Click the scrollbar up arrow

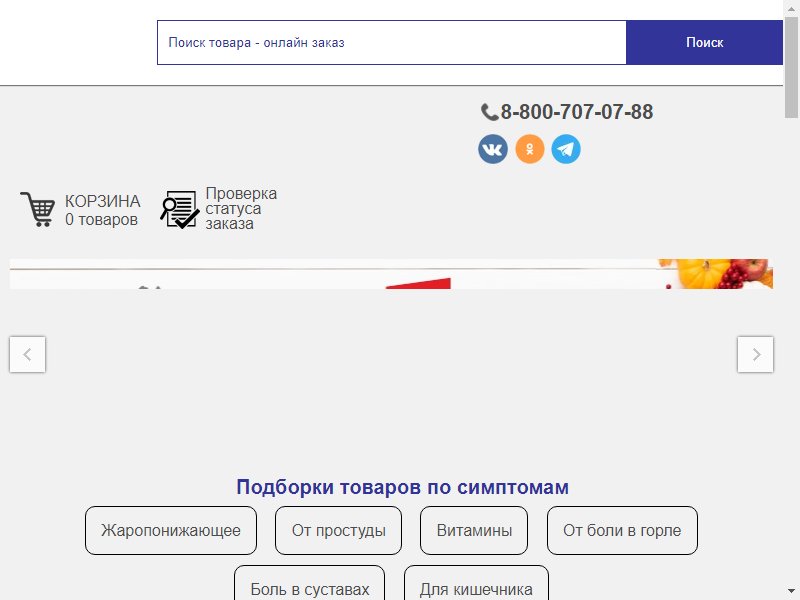791,7
